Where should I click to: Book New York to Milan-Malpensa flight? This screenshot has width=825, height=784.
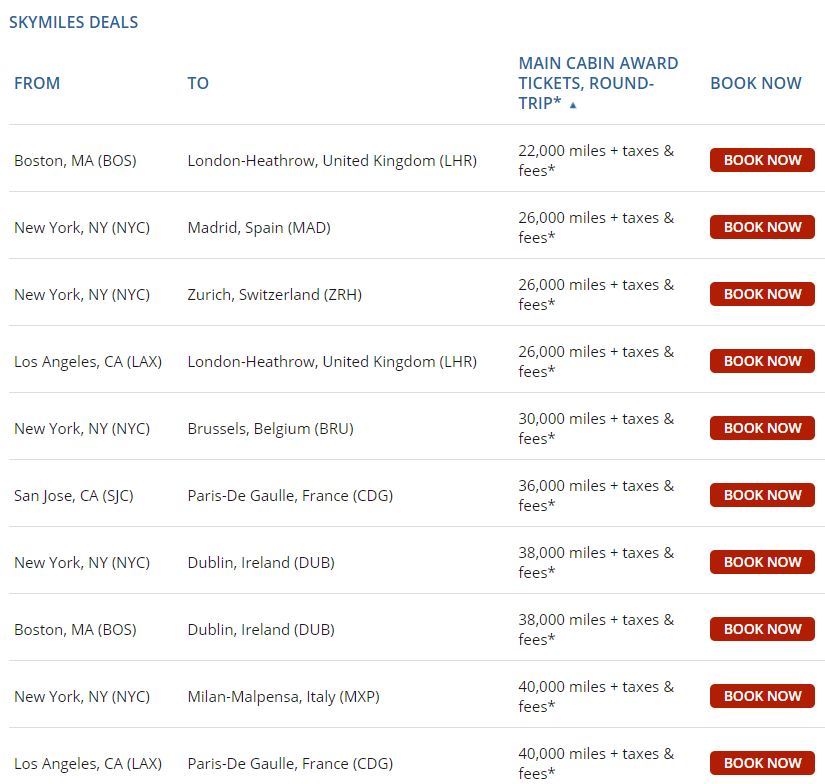pyautogui.click(x=762, y=696)
